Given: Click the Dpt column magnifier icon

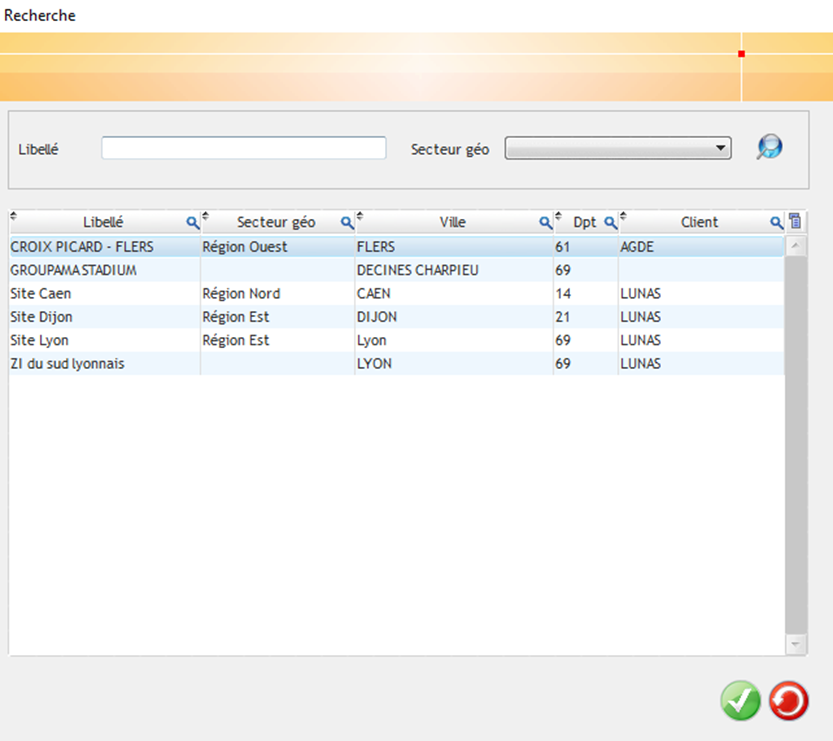Looking at the screenshot, I should pos(610,222).
